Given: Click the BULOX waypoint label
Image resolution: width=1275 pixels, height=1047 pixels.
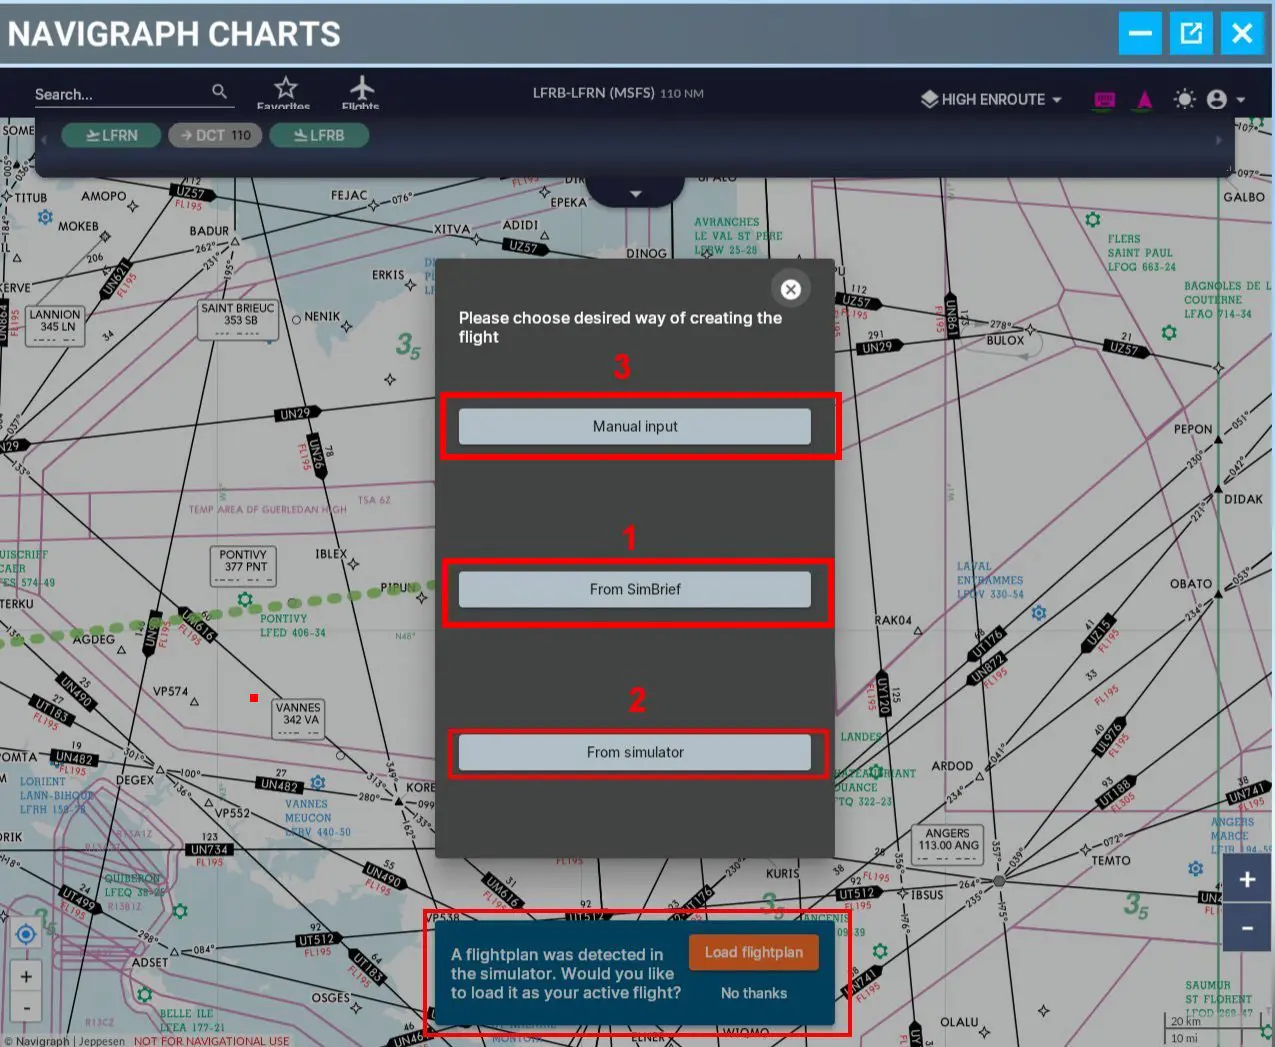Looking at the screenshot, I should pyautogui.click(x=1005, y=340).
